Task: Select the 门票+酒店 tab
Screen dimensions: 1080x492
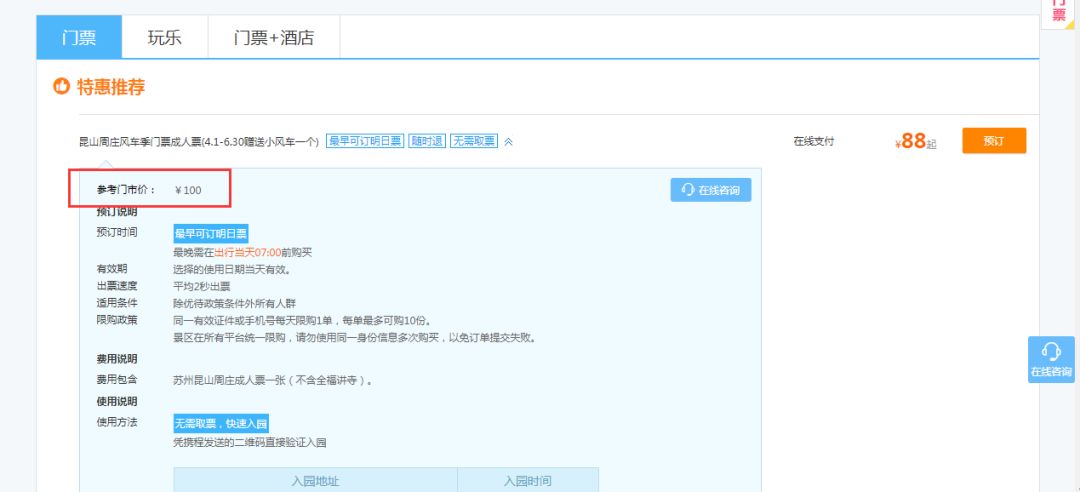Action: pyautogui.click(x=273, y=37)
